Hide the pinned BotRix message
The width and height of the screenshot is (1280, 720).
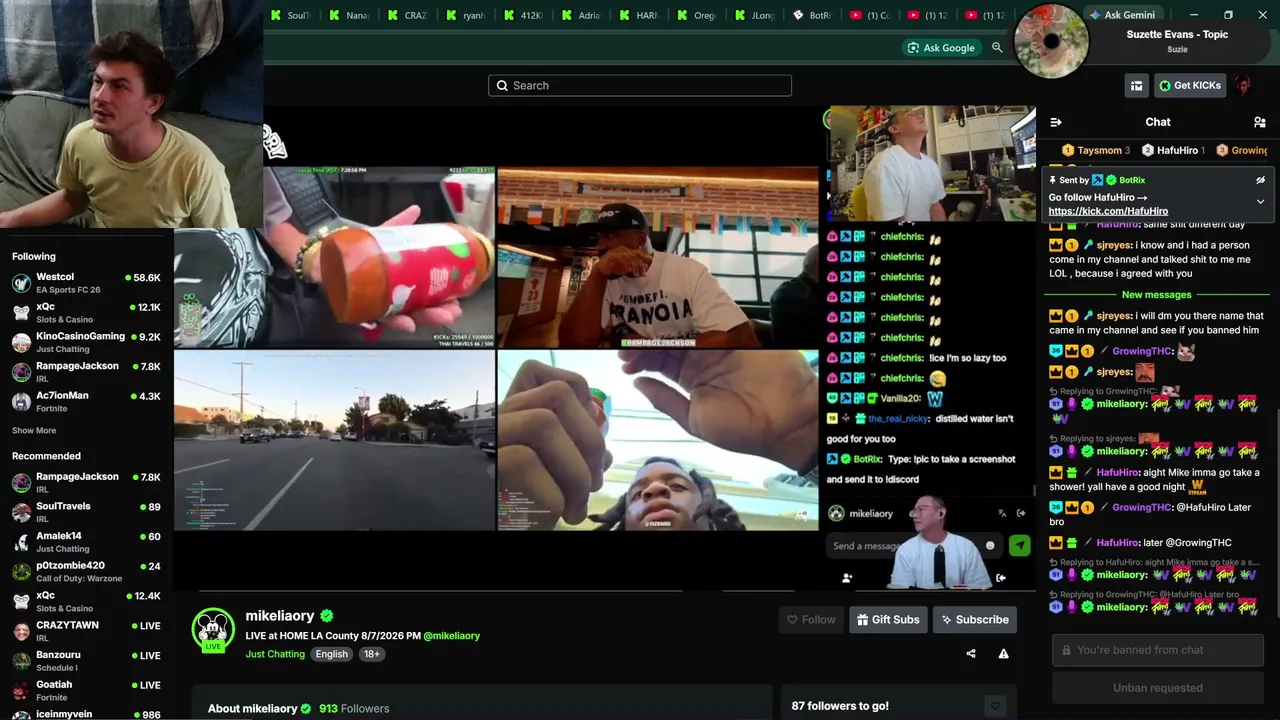click(x=1260, y=180)
